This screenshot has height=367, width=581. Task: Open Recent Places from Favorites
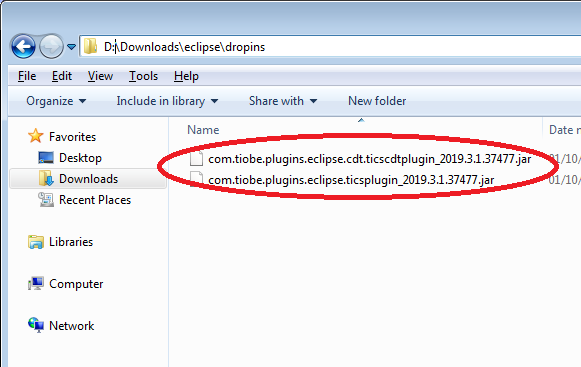click(95, 200)
